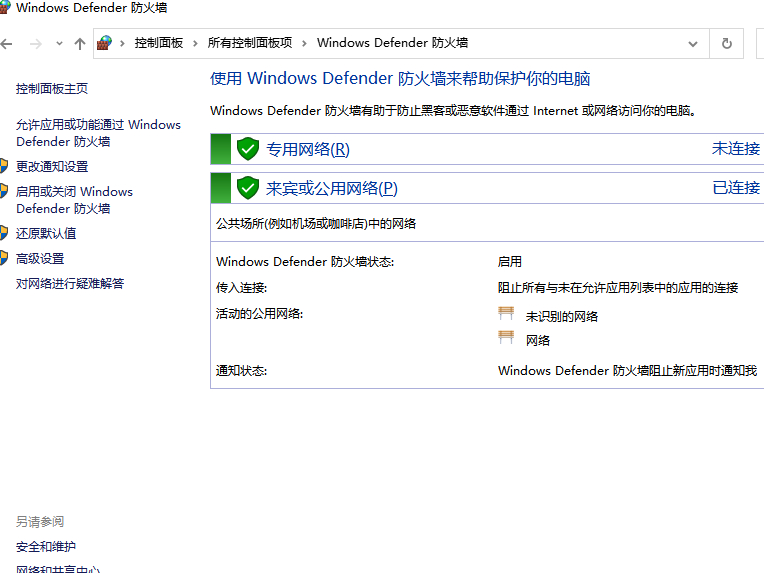Open 高级设置 link
This screenshot has height=573, width=764.
point(40,259)
